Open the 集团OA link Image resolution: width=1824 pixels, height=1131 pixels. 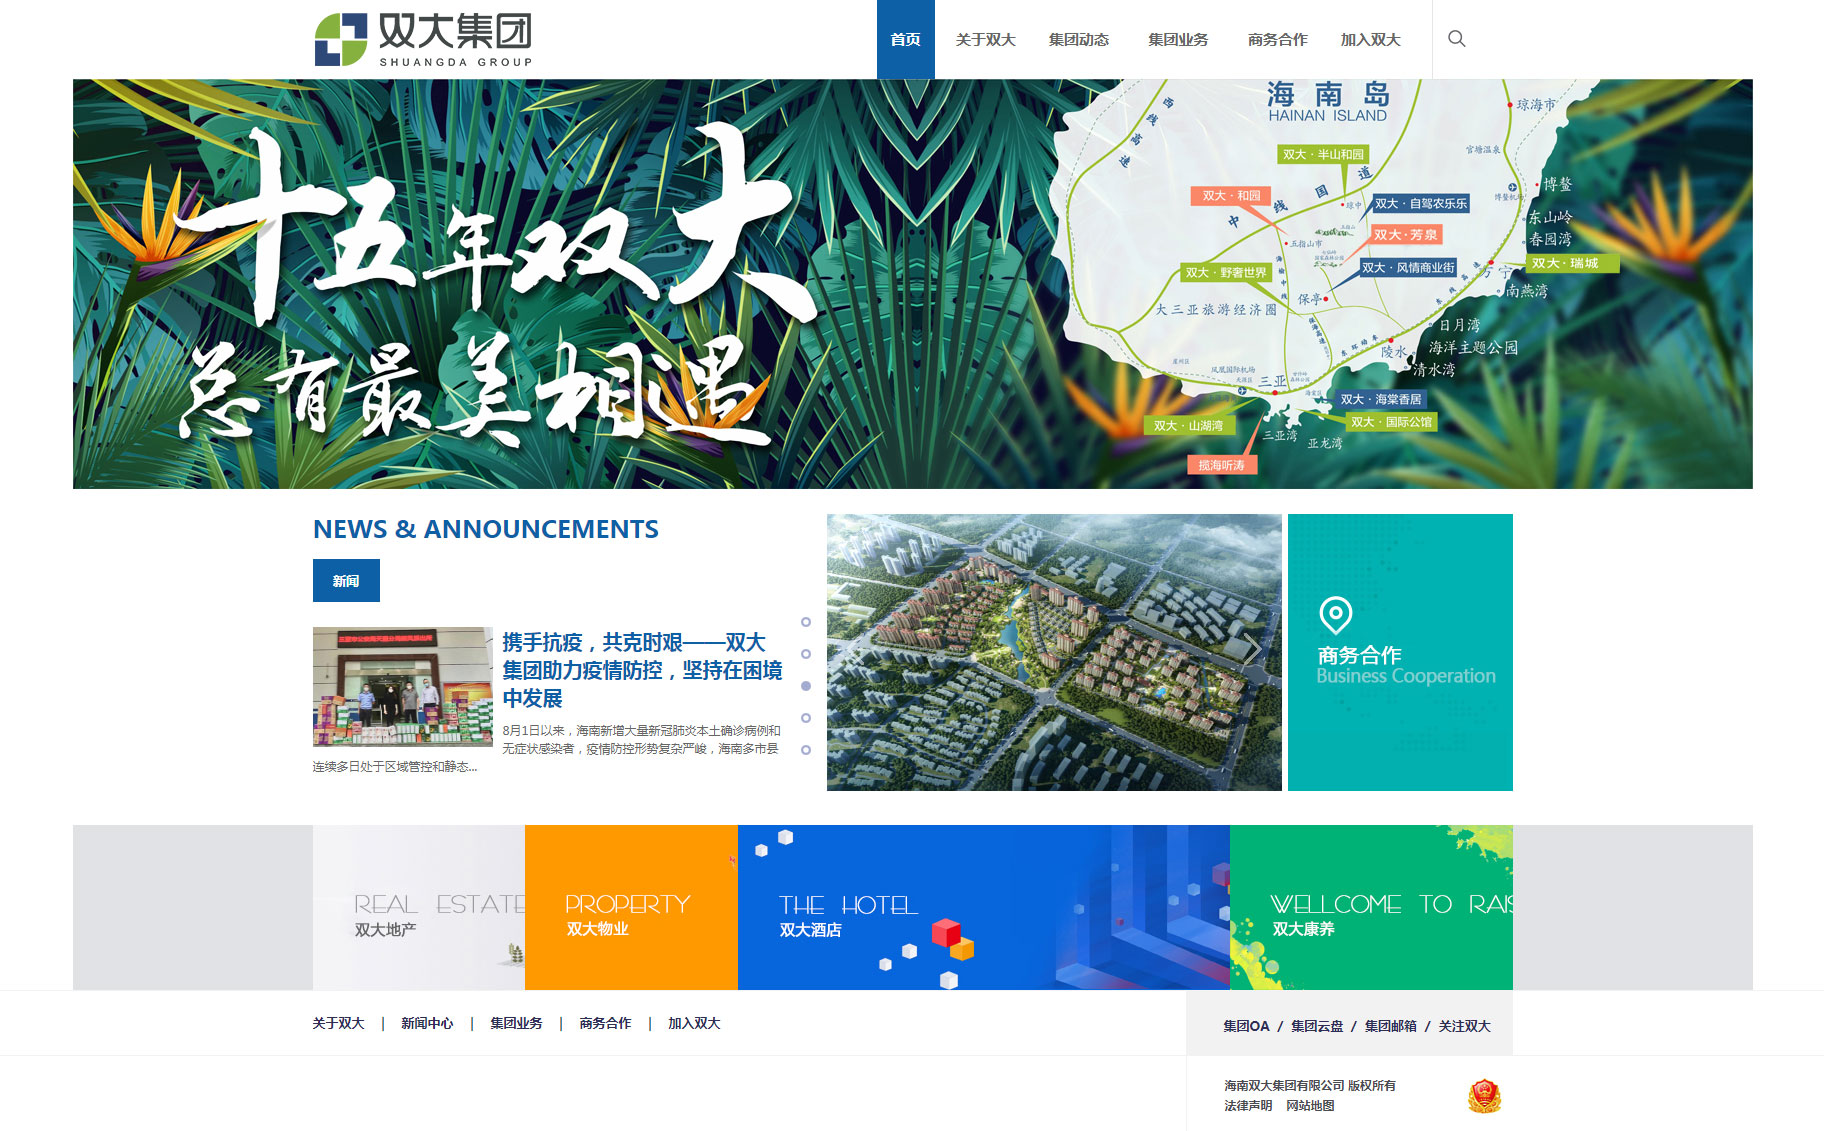(1244, 1025)
